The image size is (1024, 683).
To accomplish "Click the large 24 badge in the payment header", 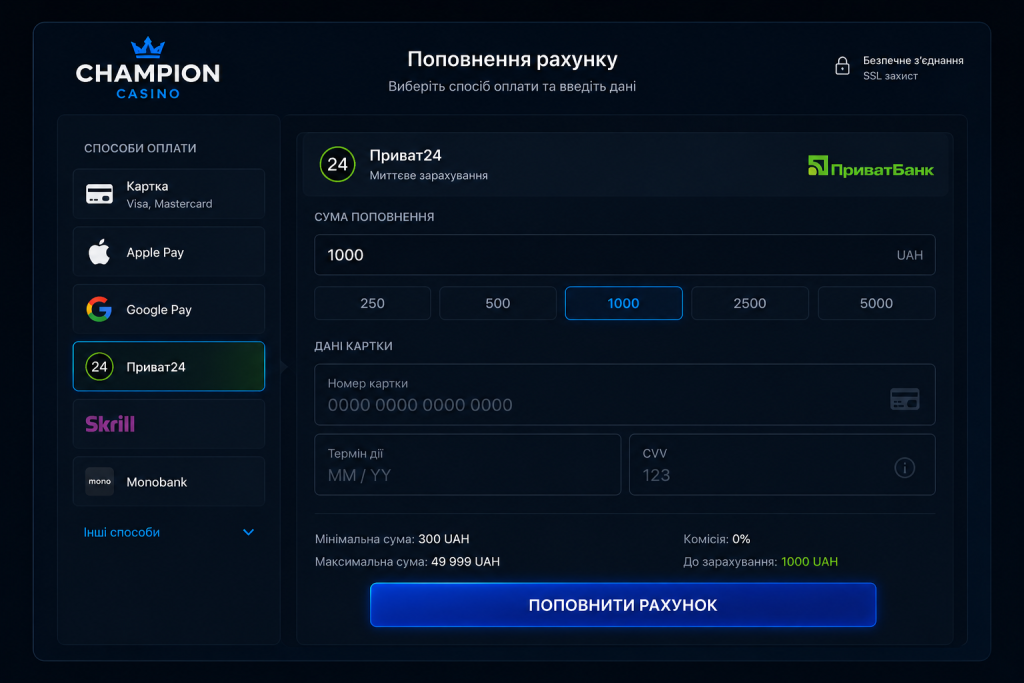I will click(x=338, y=164).
